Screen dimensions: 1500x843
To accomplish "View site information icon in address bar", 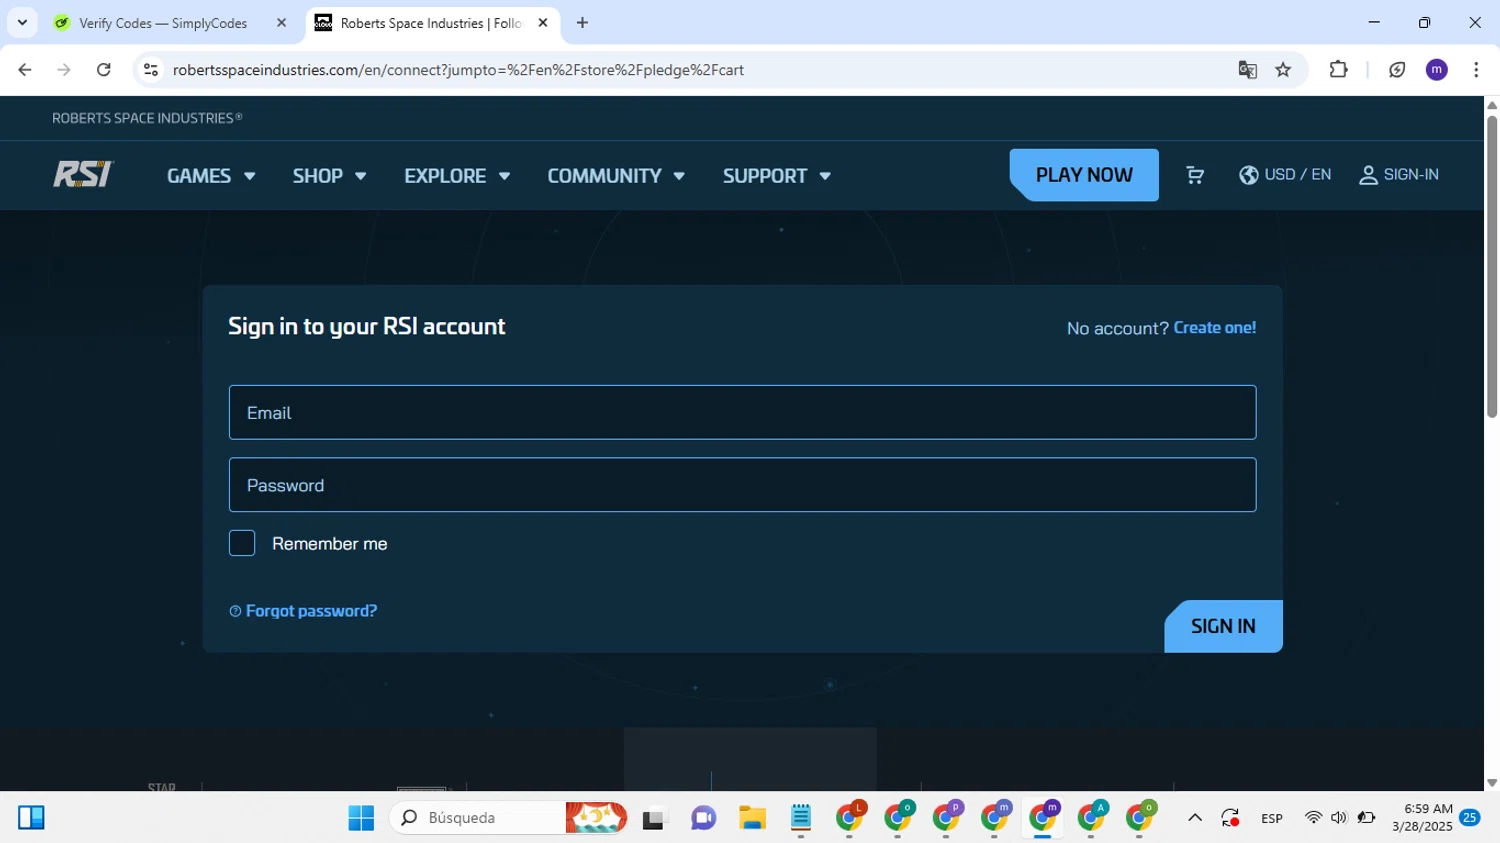I will pyautogui.click(x=151, y=70).
